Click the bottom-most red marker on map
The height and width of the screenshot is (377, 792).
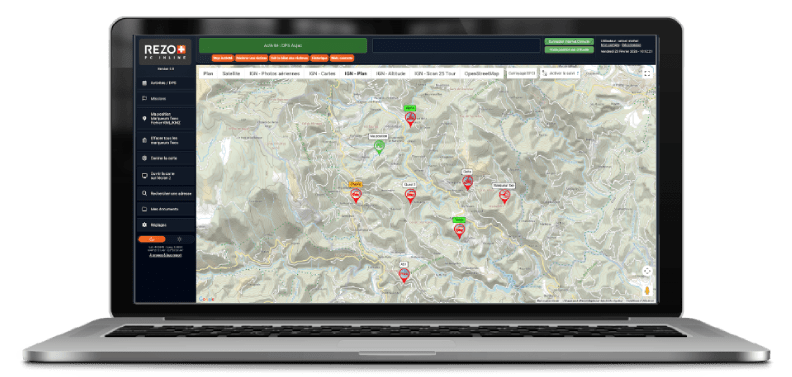point(404,275)
